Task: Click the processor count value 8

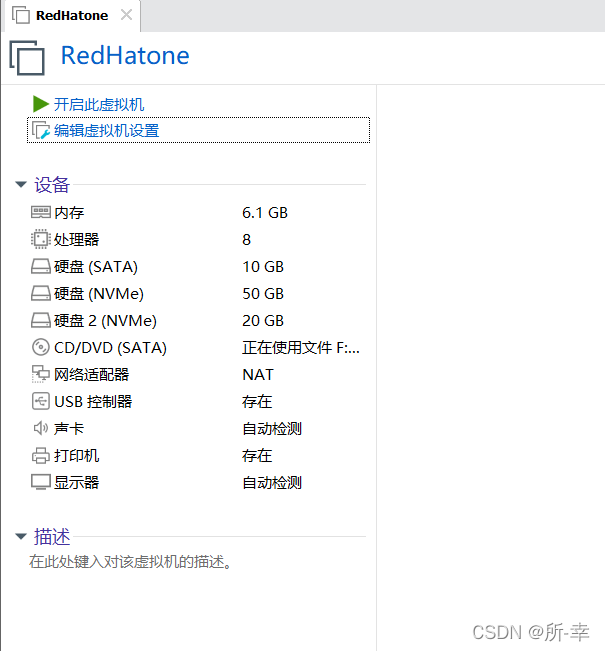Action: [247, 240]
